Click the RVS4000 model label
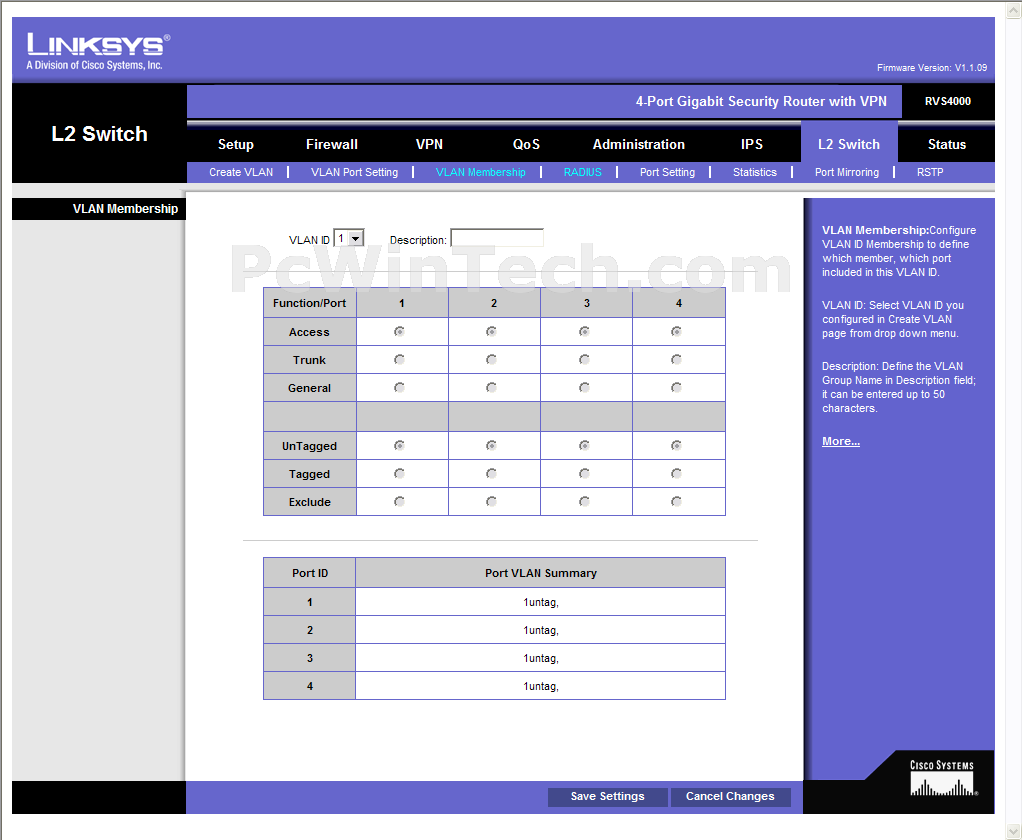1022x840 pixels. (x=948, y=102)
